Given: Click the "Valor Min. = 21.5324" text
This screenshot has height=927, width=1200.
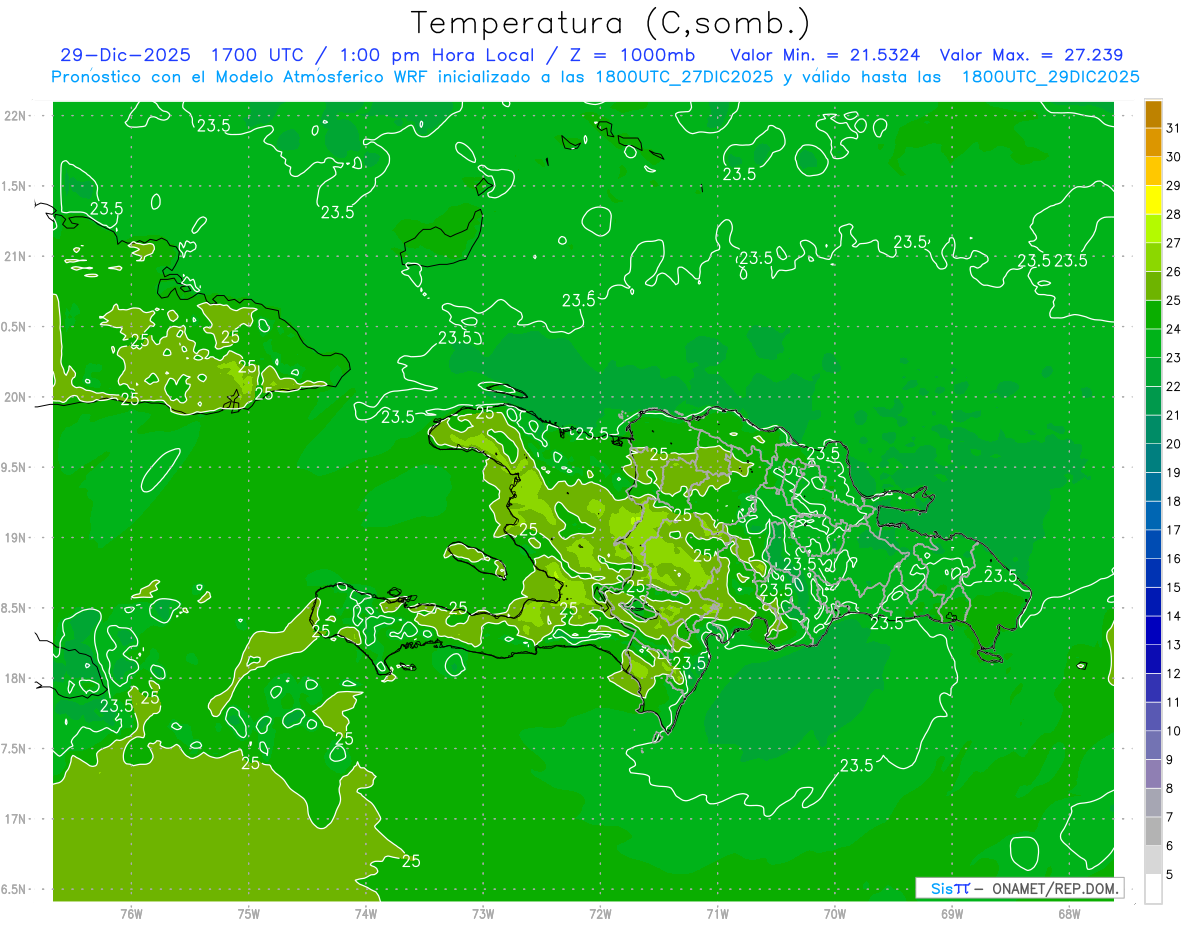Looking at the screenshot, I should click(x=827, y=55).
